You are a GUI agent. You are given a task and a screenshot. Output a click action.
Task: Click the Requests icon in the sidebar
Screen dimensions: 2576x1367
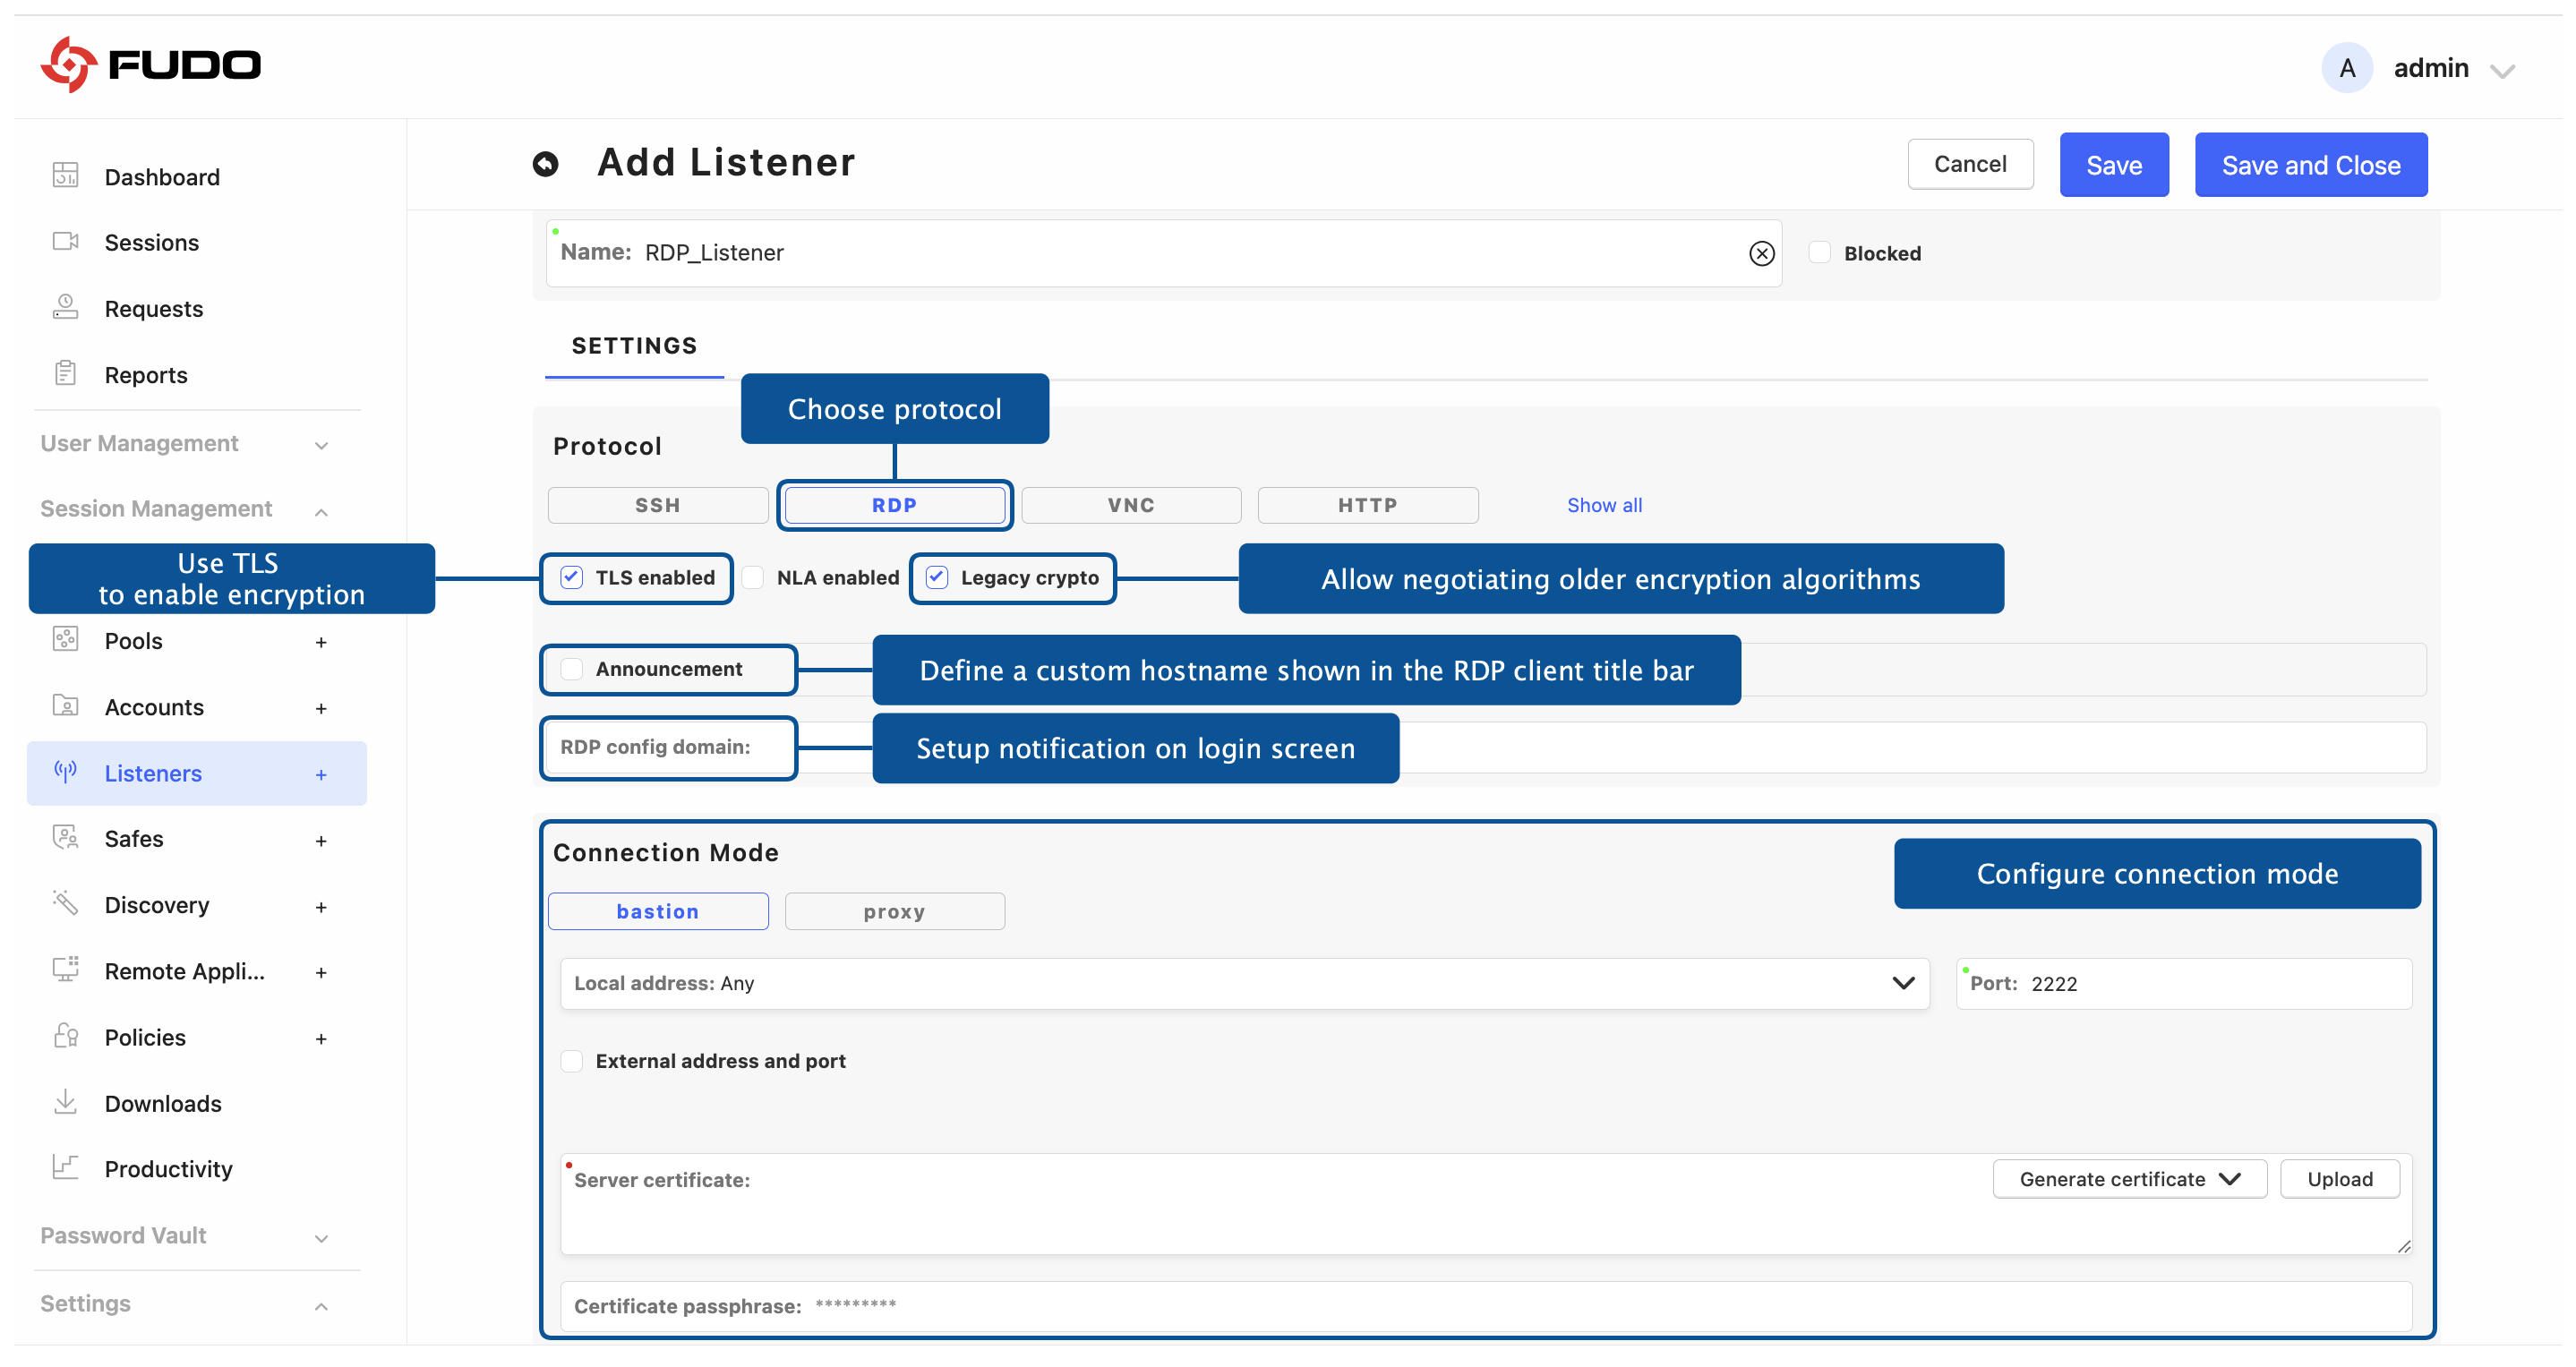pyautogui.click(x=66, y=307)
